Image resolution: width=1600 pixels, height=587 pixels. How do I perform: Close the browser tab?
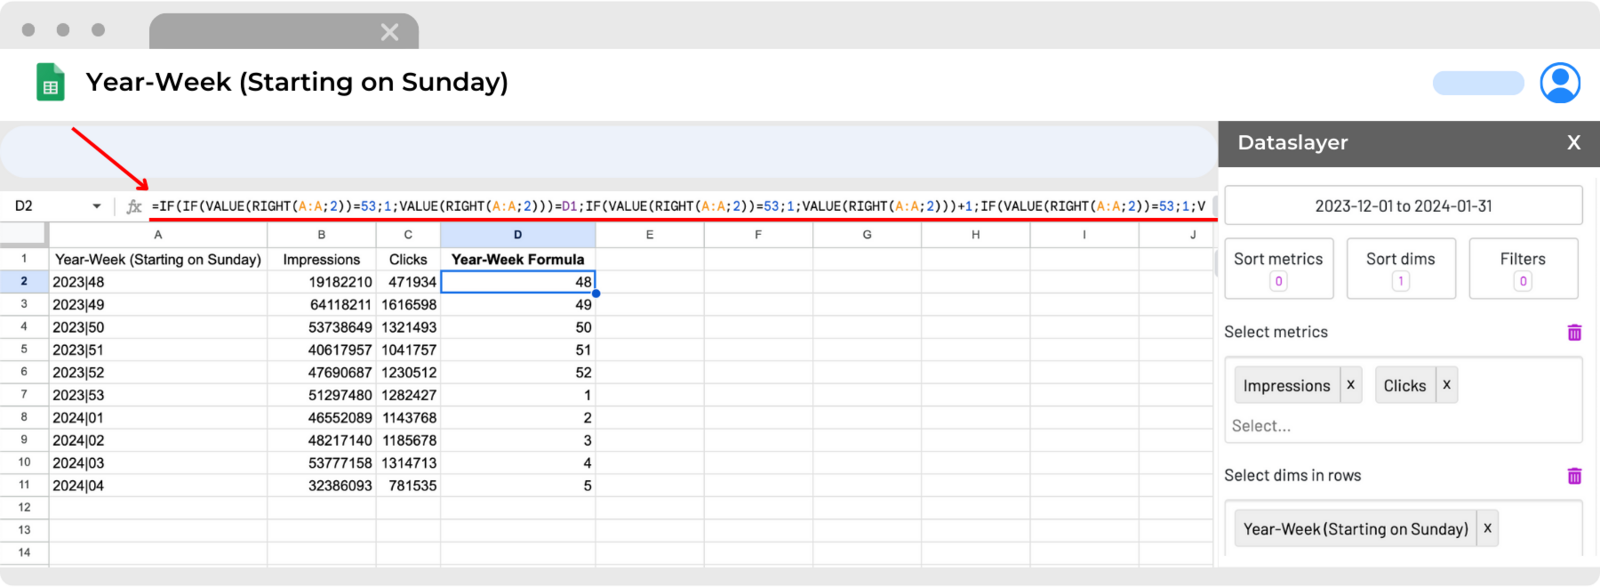click(x=390, y=32)
